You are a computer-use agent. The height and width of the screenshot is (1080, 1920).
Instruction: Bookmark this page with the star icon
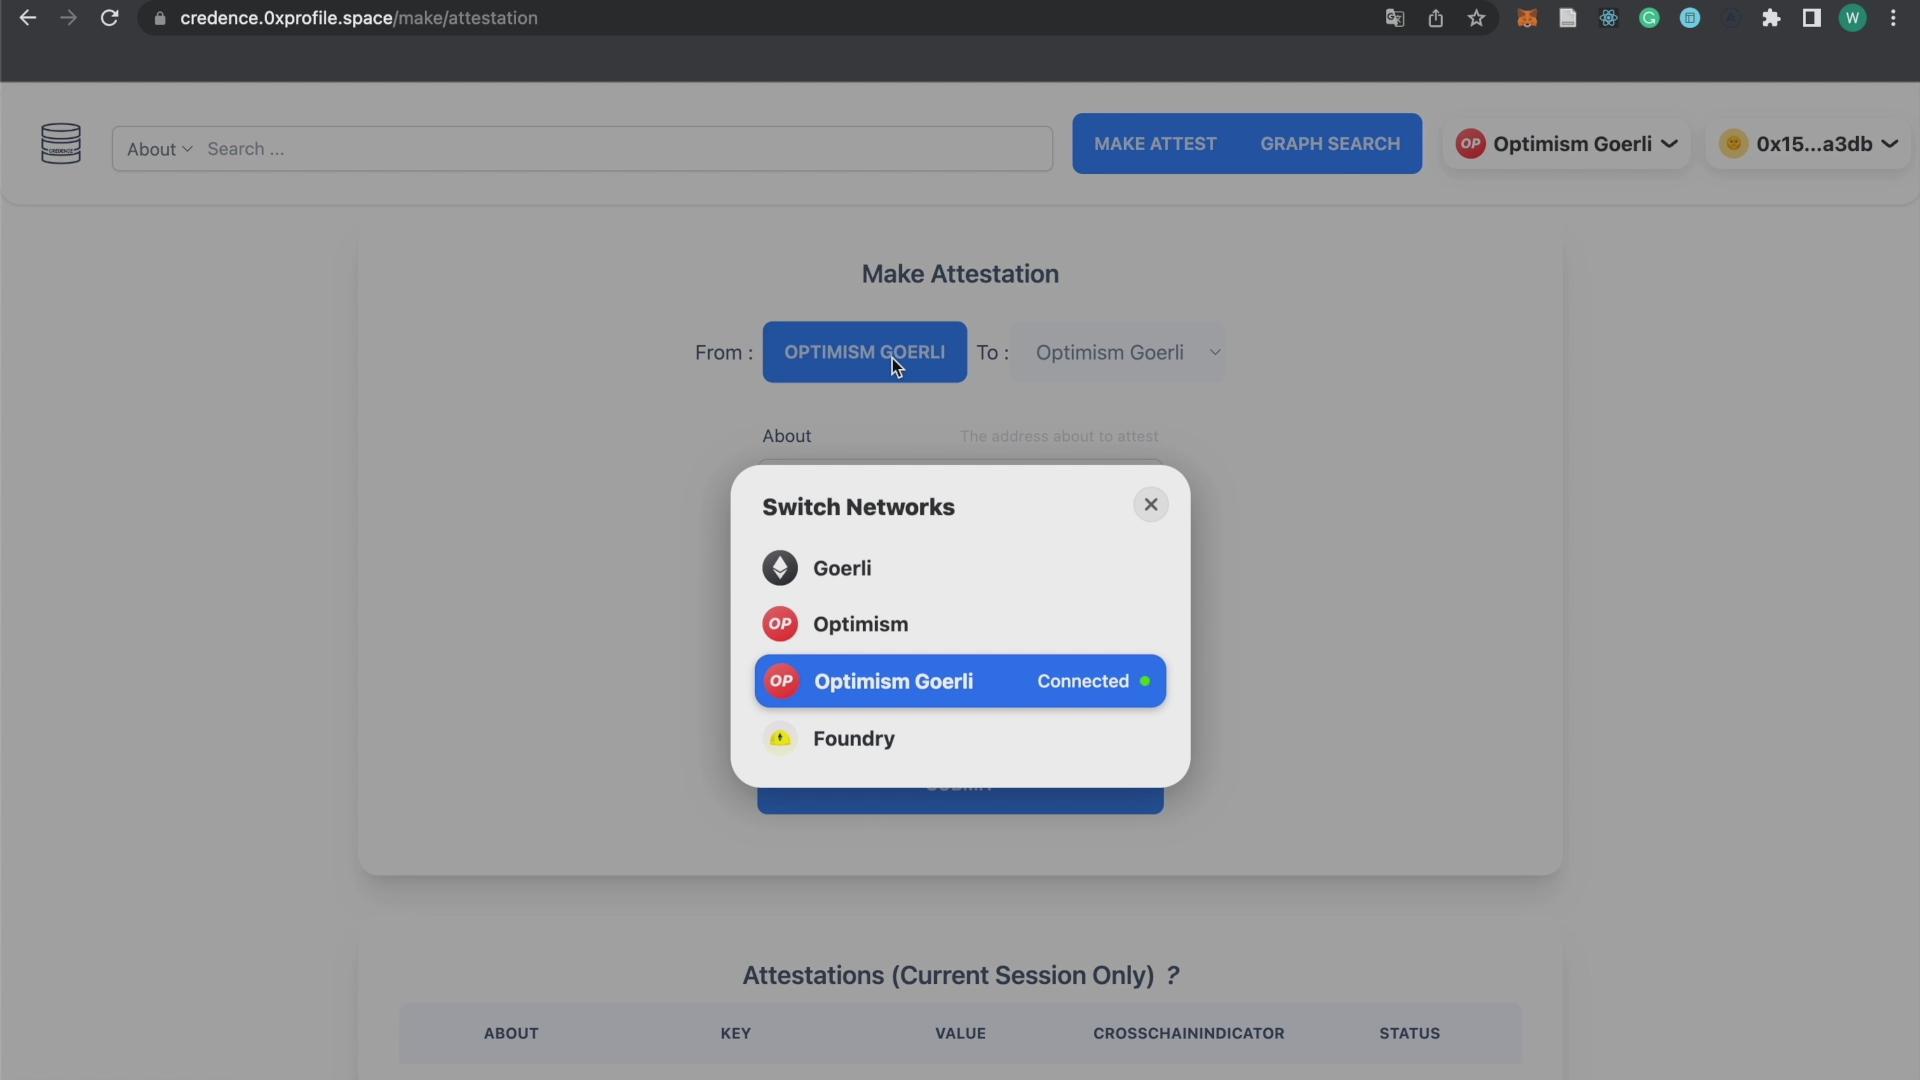[1476, 18]
